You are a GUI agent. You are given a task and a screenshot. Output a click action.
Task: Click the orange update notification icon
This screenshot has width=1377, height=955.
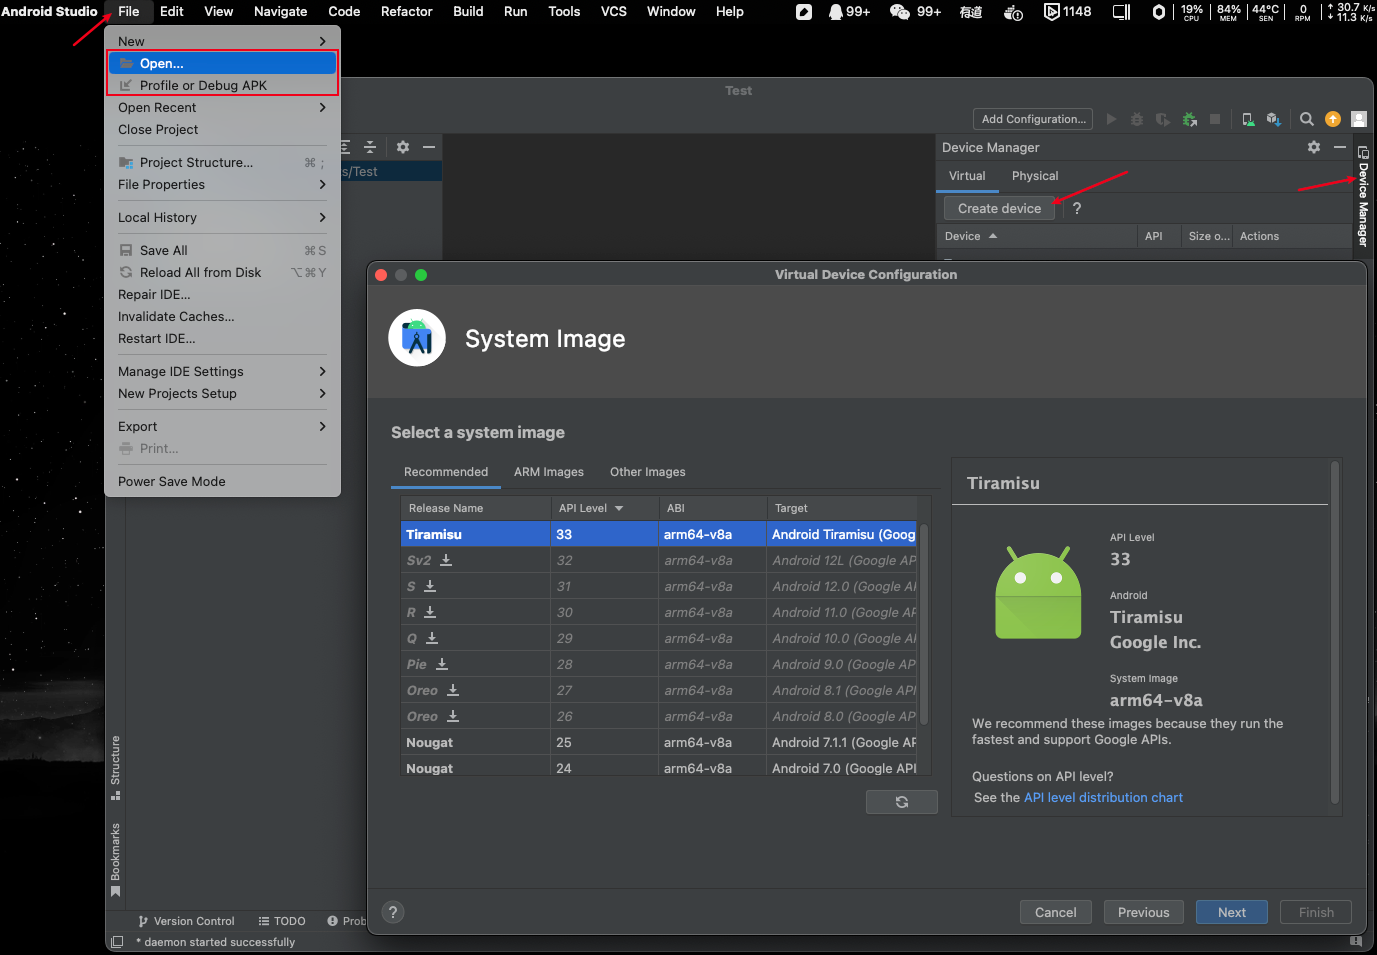(x=1332, y=119)
